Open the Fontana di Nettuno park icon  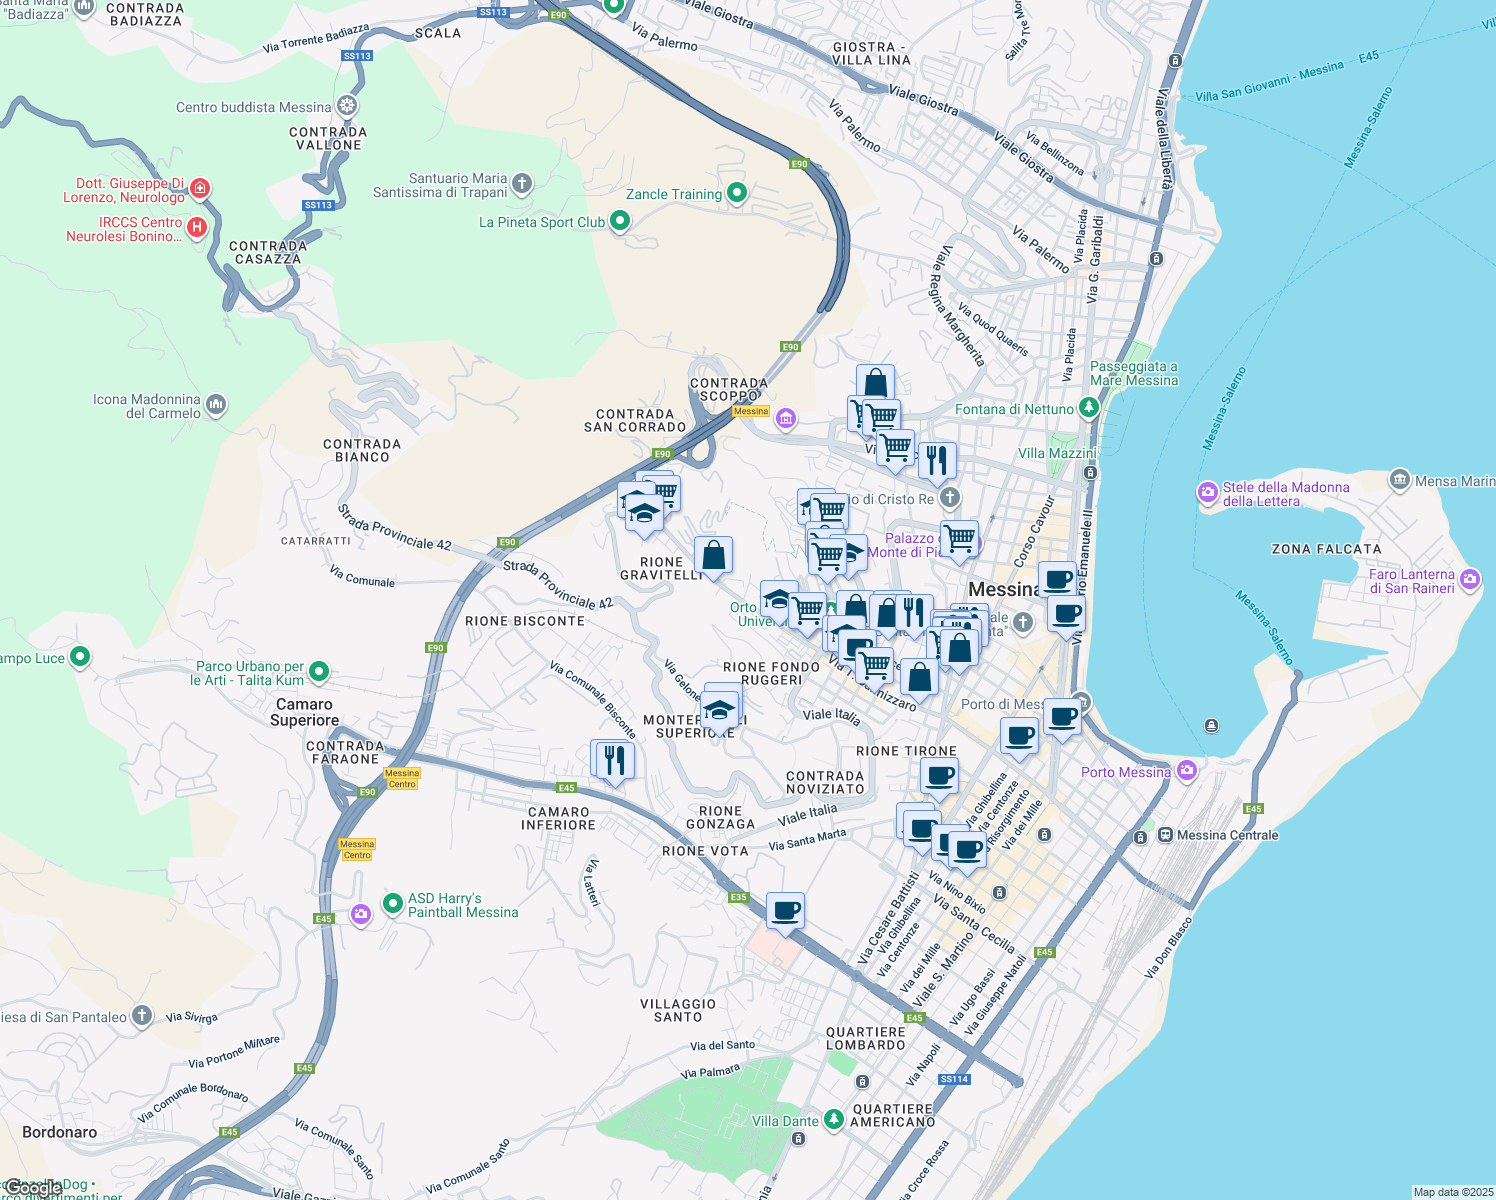pos(1089,407)
